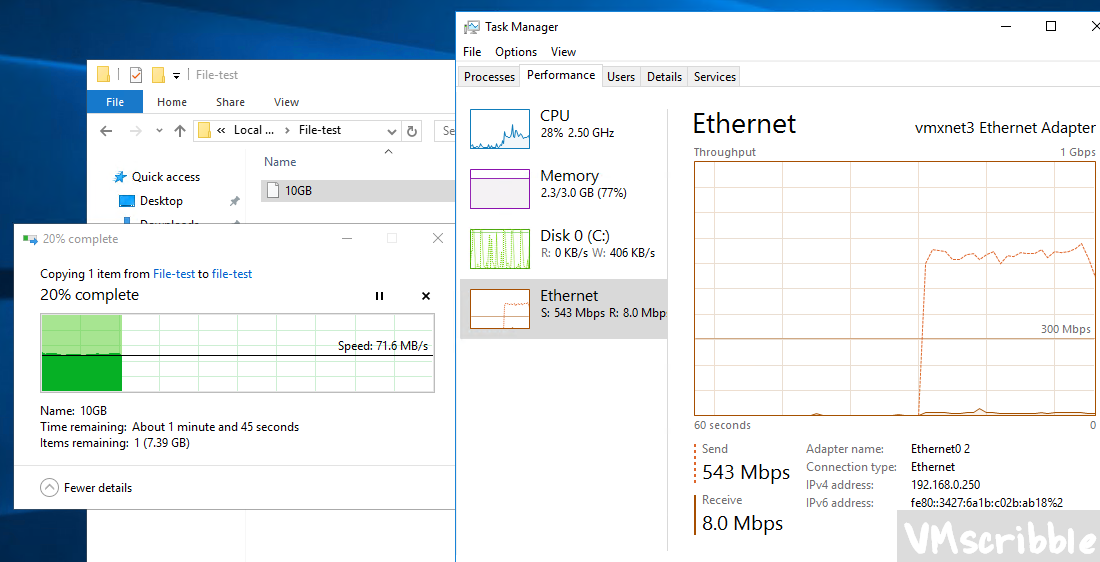
Task: Open Task Manager View menu
Action: pyautogui.click(x=563, y=52)
